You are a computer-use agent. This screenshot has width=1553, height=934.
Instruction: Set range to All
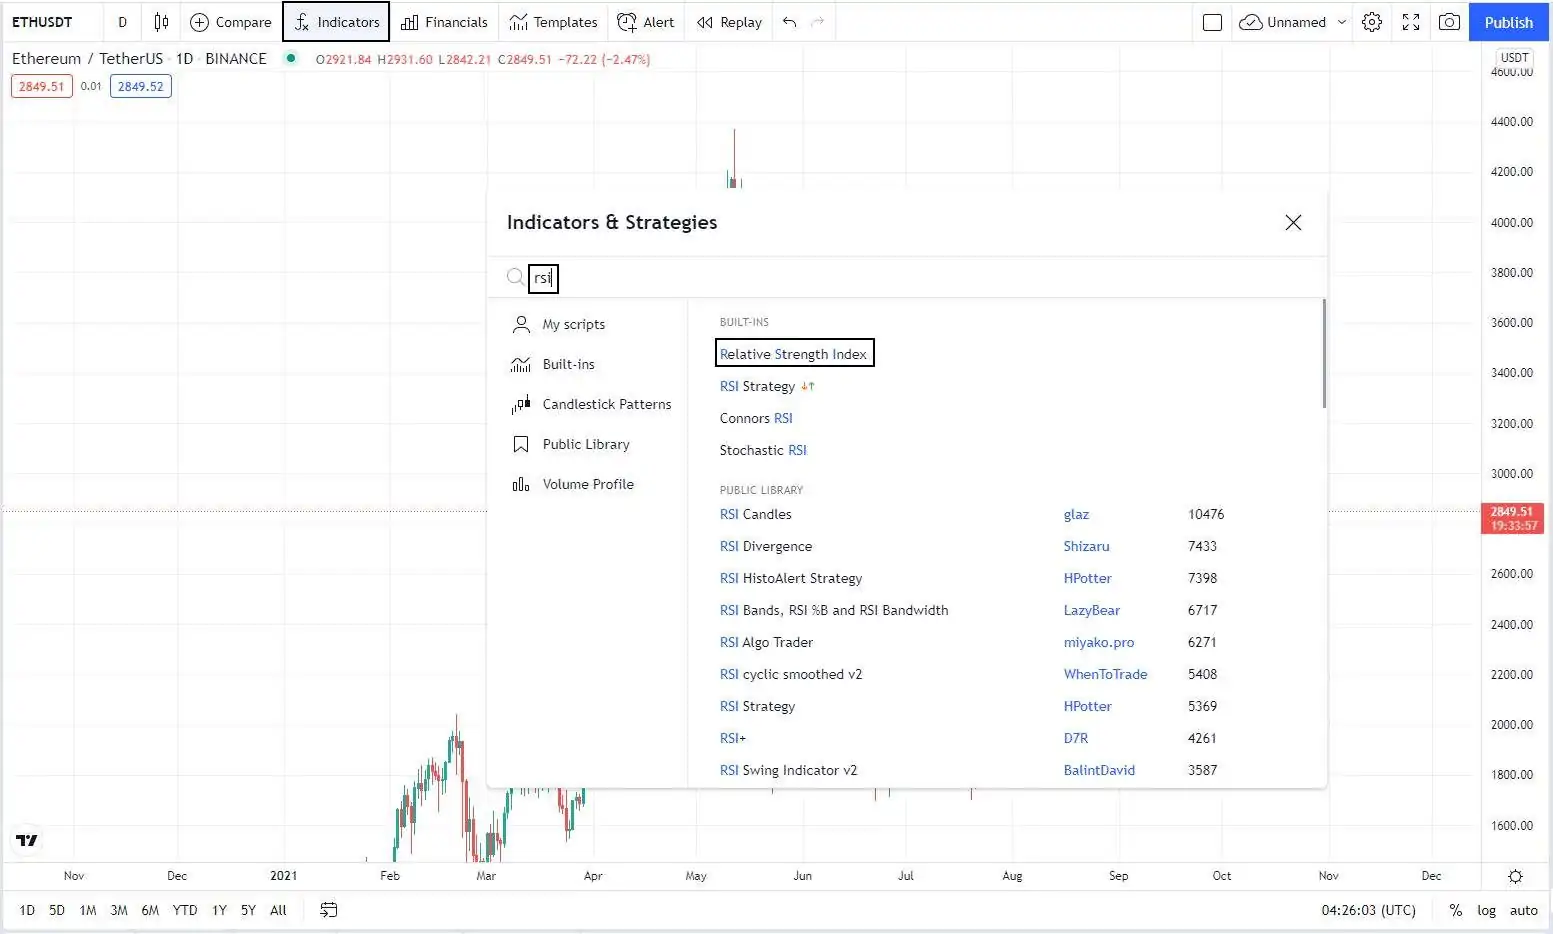pyautogui.click(x=278, y=910)
